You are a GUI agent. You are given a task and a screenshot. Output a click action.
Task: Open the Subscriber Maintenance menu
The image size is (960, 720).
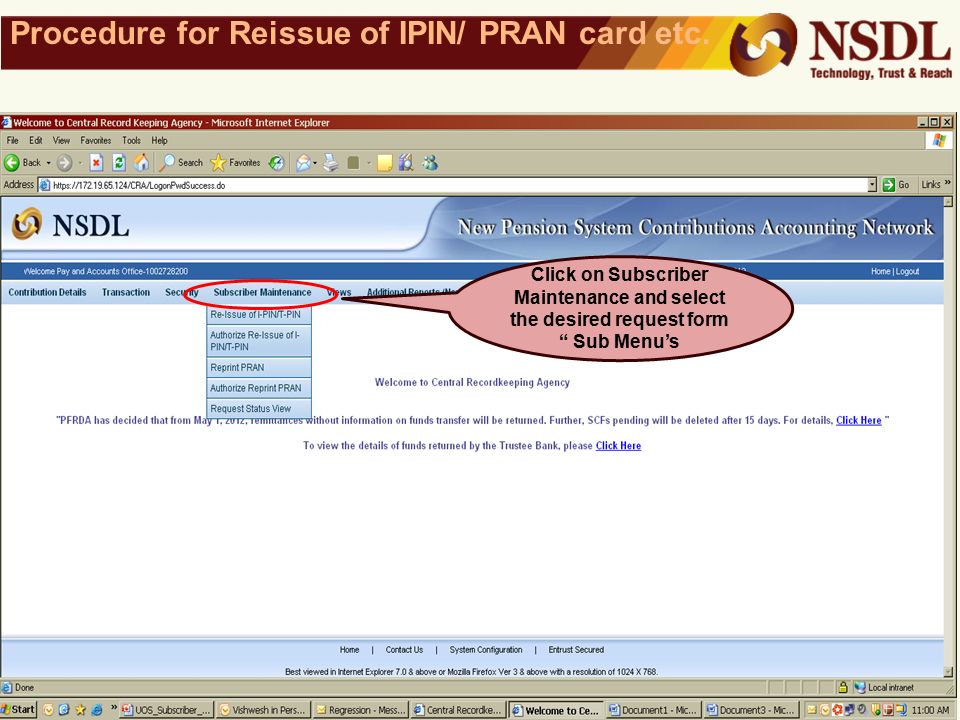click(x=262, y=292)
